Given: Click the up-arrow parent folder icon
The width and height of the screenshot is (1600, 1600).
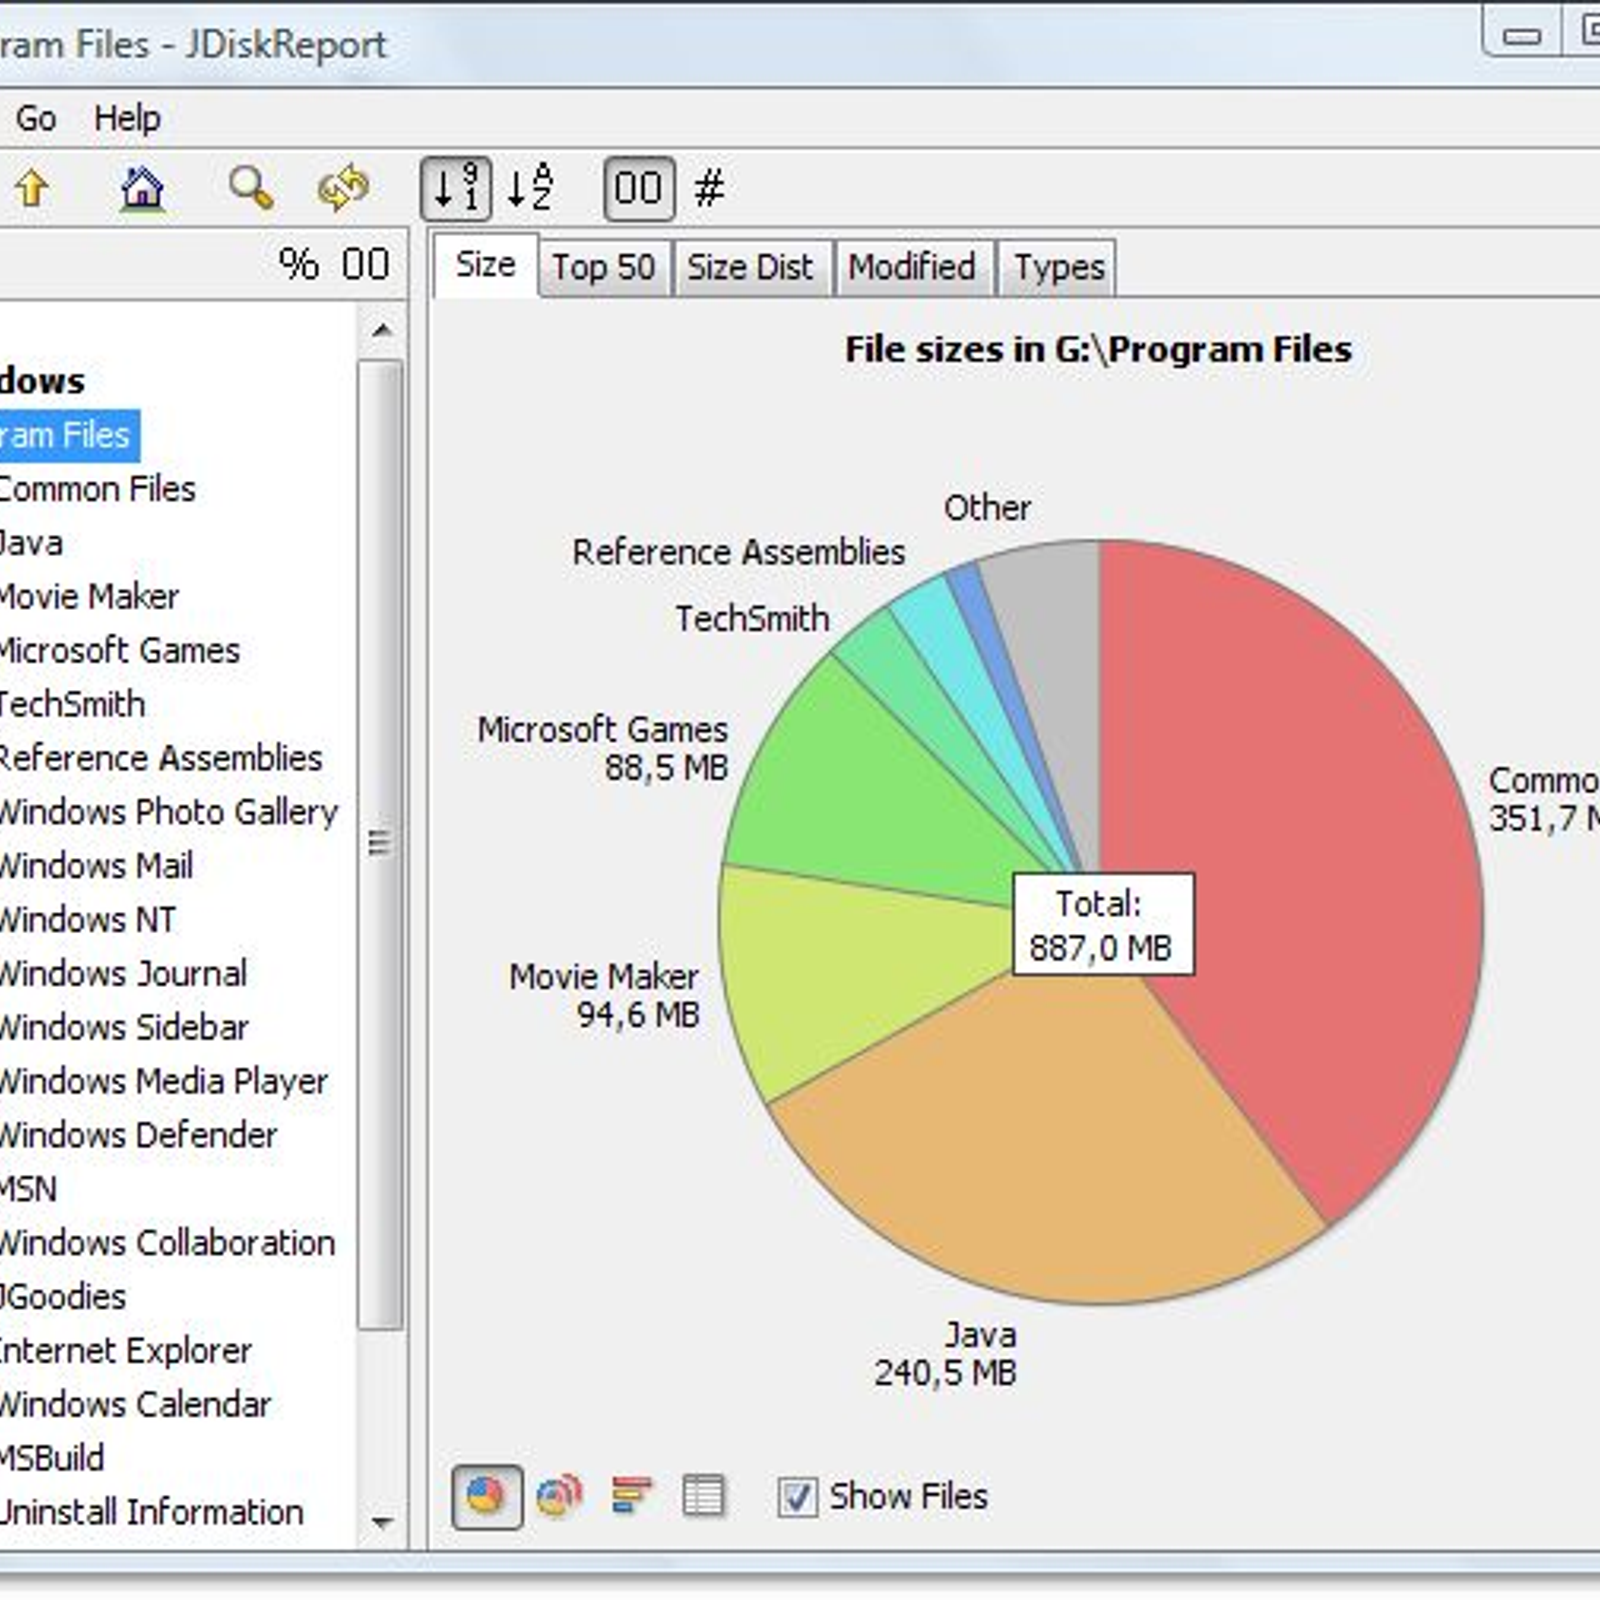Looking at the screenshot, I should tap(32, 188).
